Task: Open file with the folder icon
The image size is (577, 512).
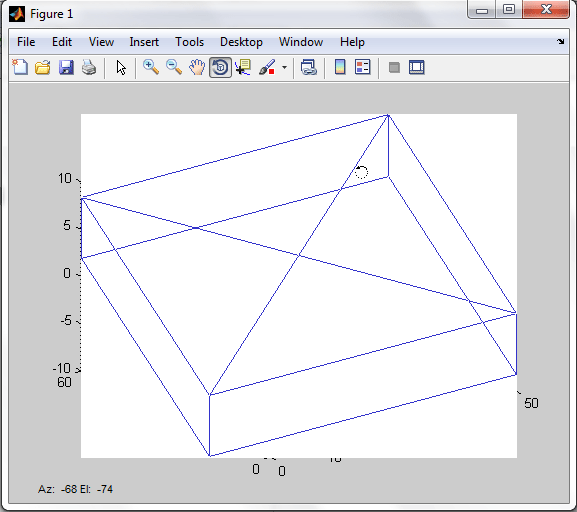Action: 43,67
